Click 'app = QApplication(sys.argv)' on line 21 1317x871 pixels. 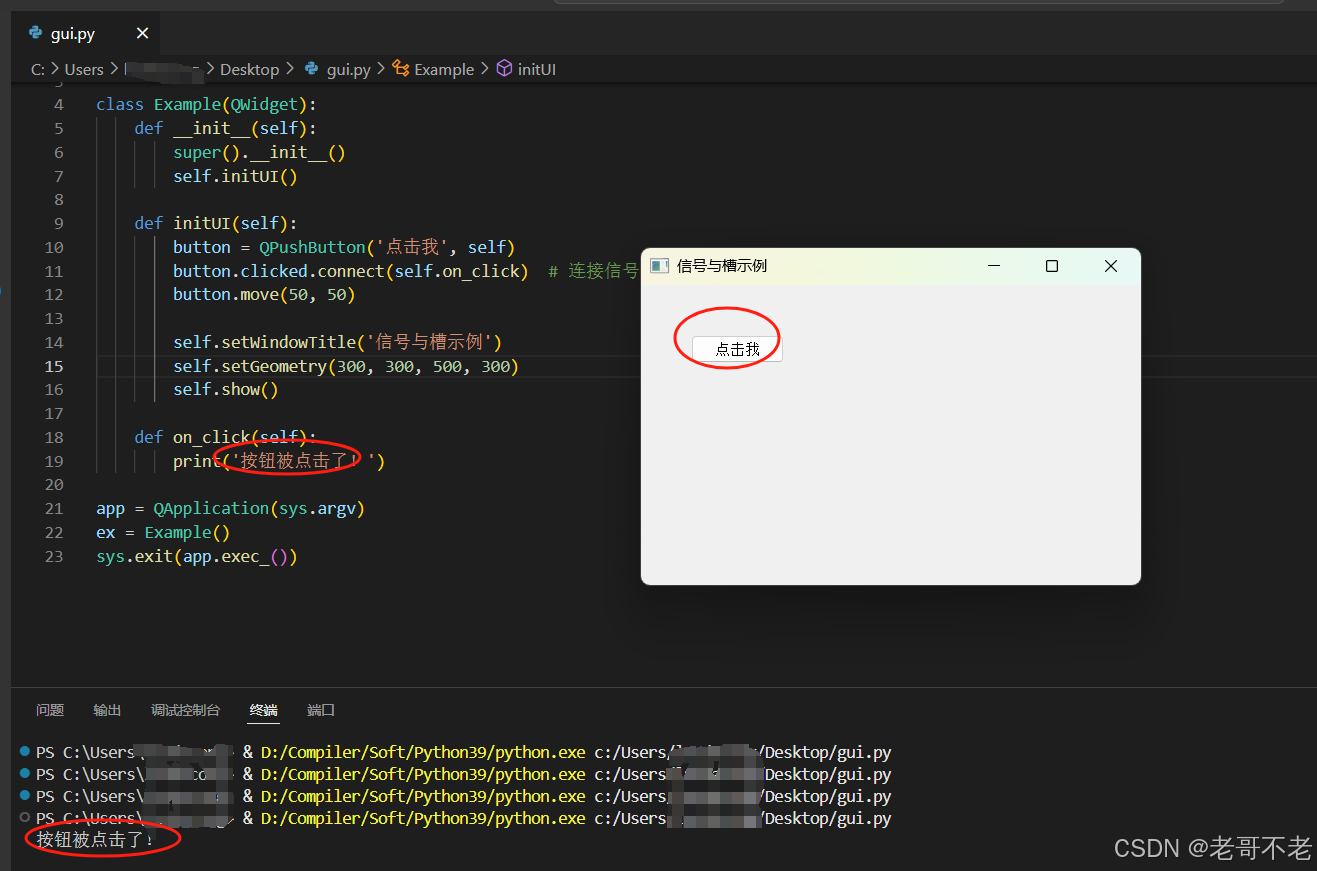pos(230,508)
